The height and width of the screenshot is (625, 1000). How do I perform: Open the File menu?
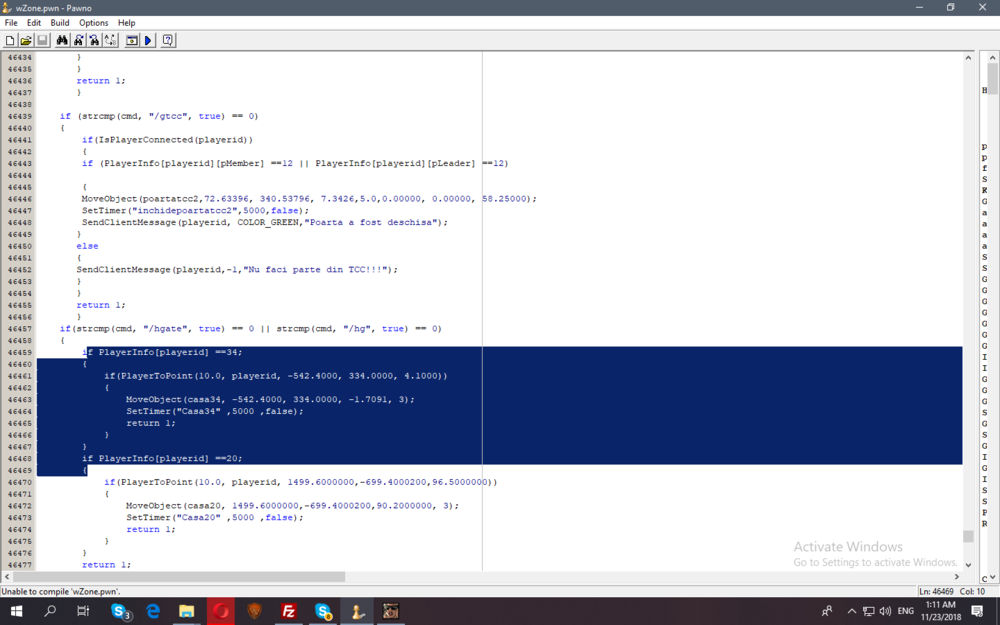click(11, 22)
